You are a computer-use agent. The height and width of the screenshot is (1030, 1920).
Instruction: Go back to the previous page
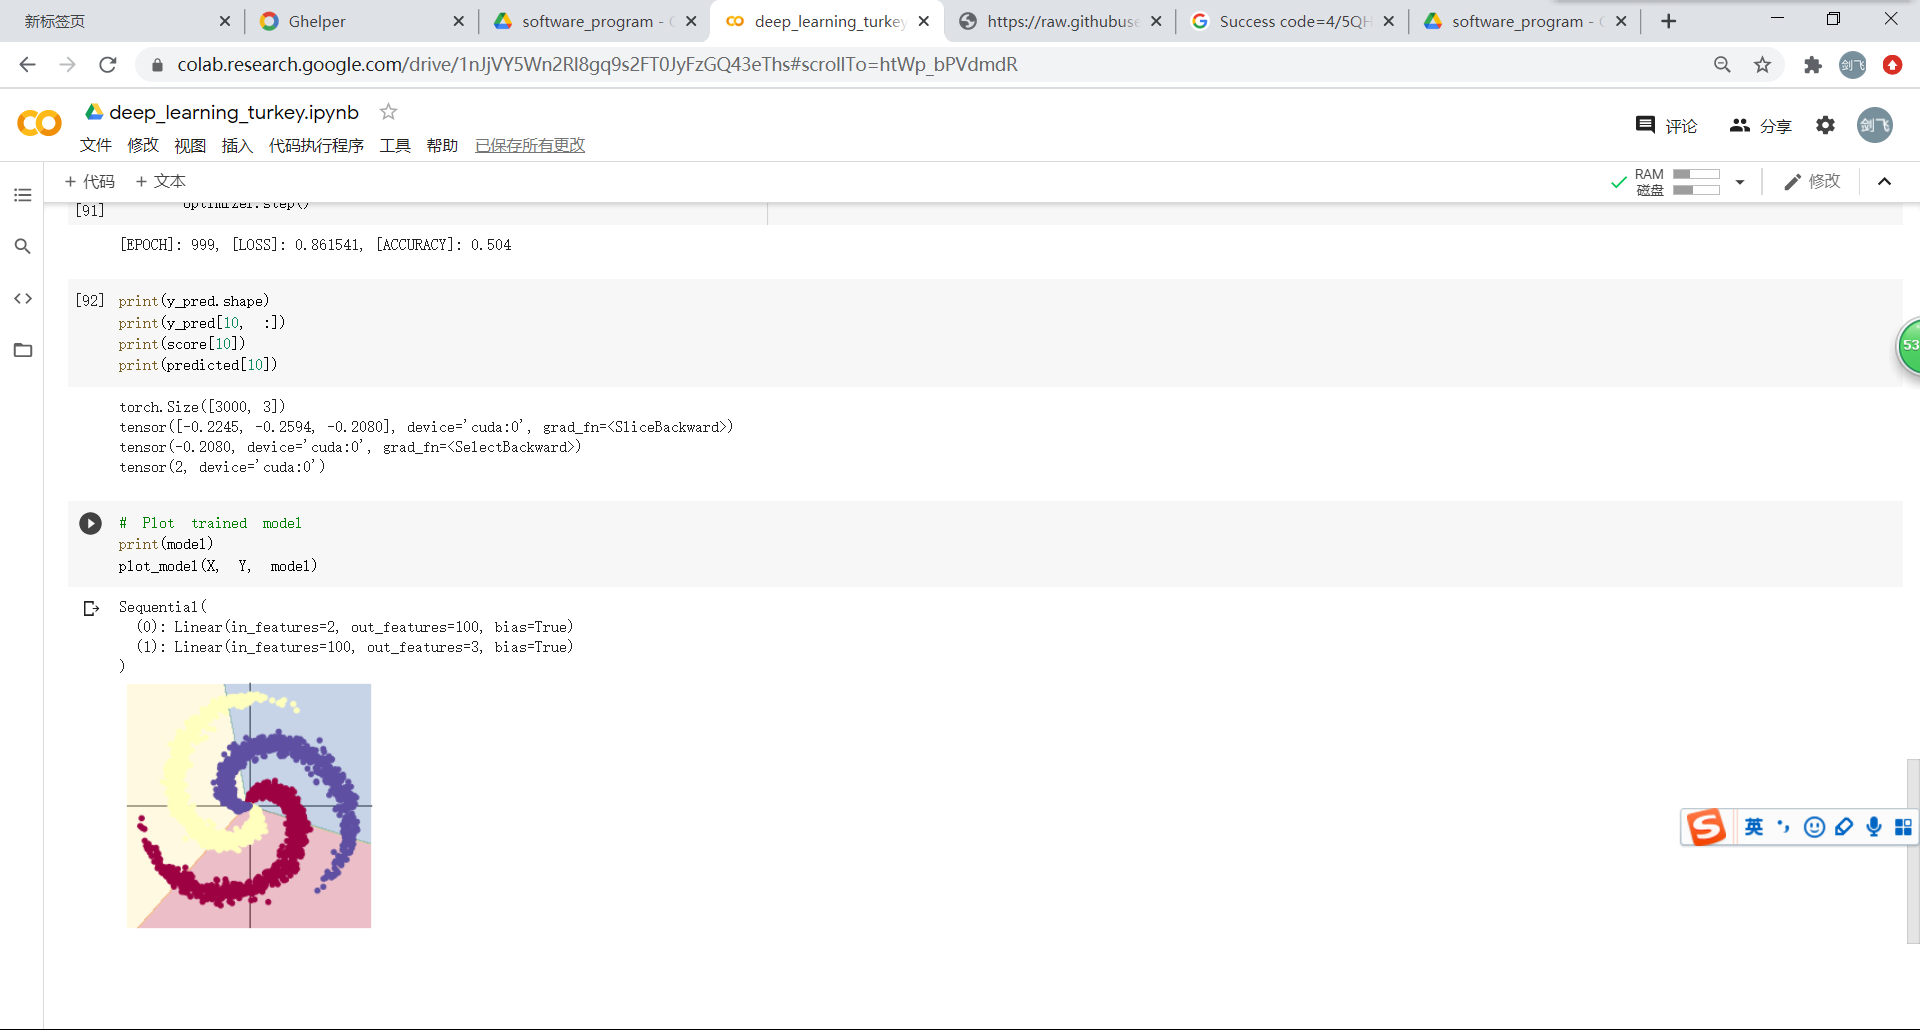[27, 65]
